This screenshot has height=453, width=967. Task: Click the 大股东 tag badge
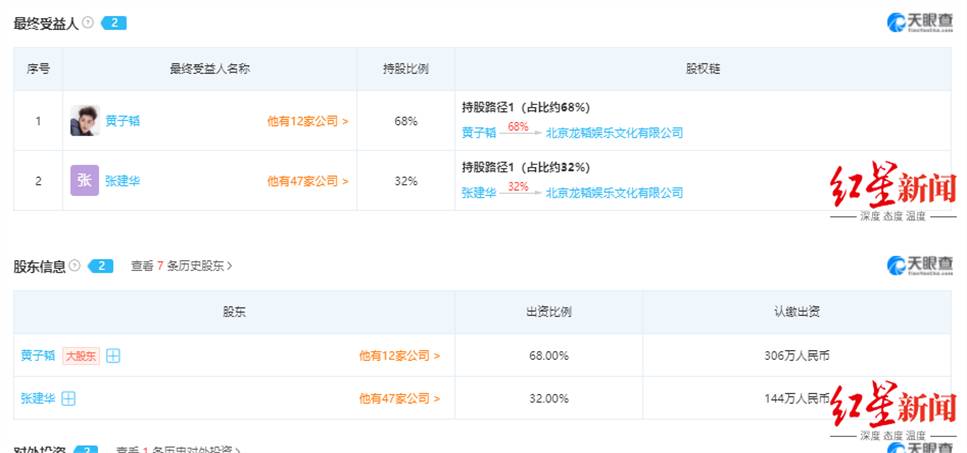81,356
